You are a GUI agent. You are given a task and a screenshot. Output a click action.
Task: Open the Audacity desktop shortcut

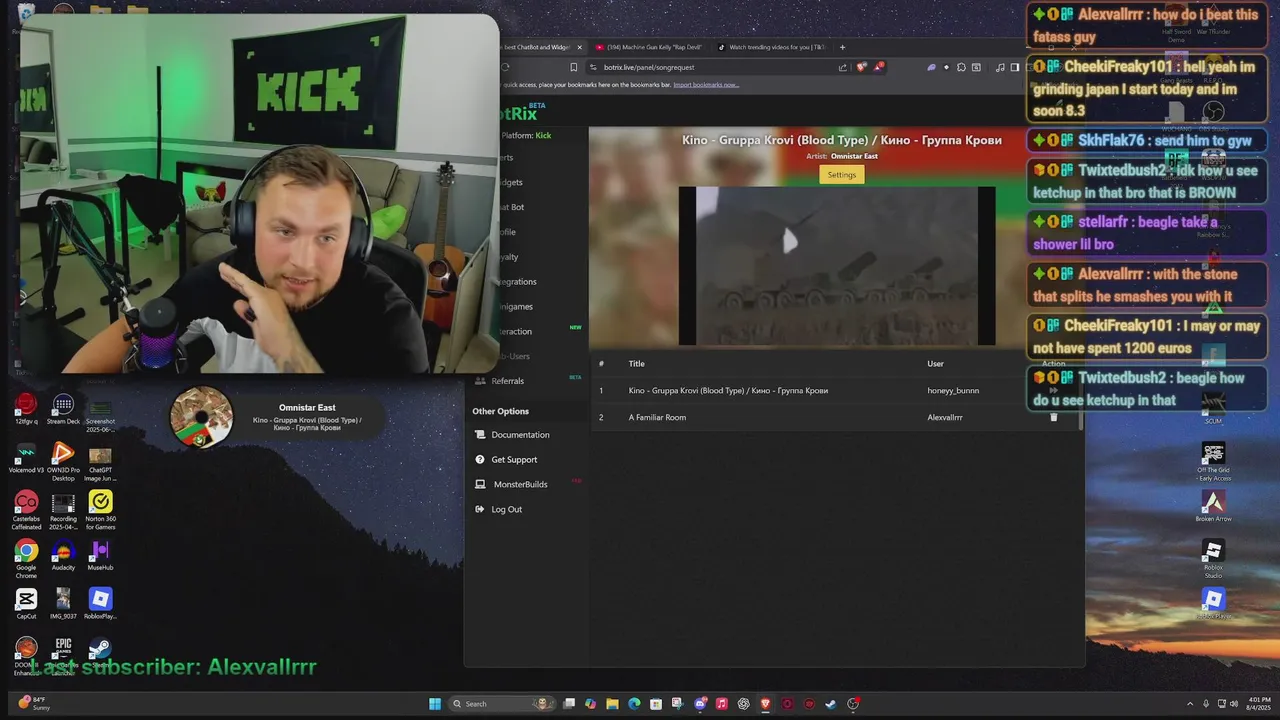point(63,556)
